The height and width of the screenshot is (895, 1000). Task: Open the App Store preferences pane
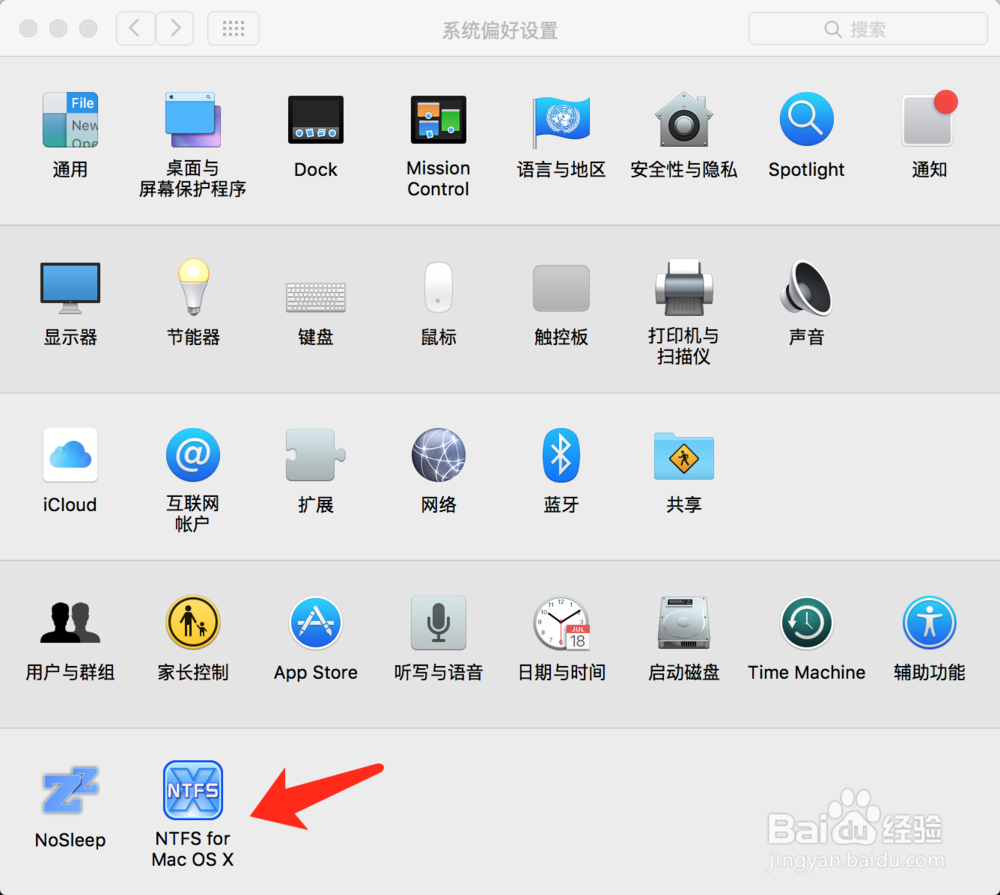pyautogui.click(x=316, y=622)
